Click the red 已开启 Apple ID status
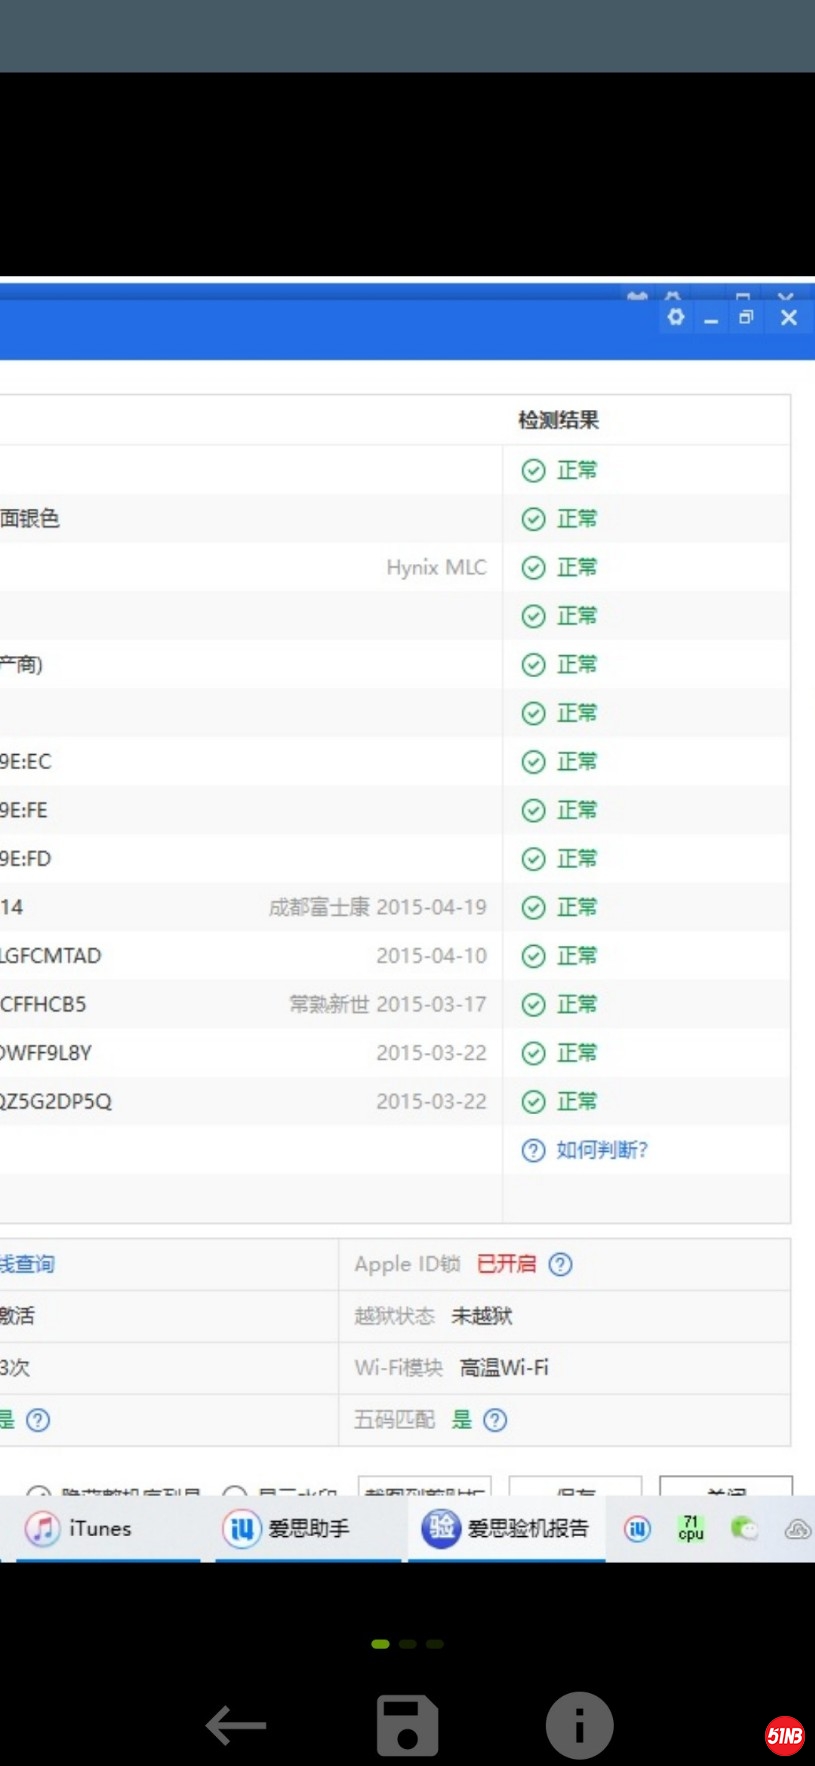The image size is (815, 1766). tap(506, 1264)
